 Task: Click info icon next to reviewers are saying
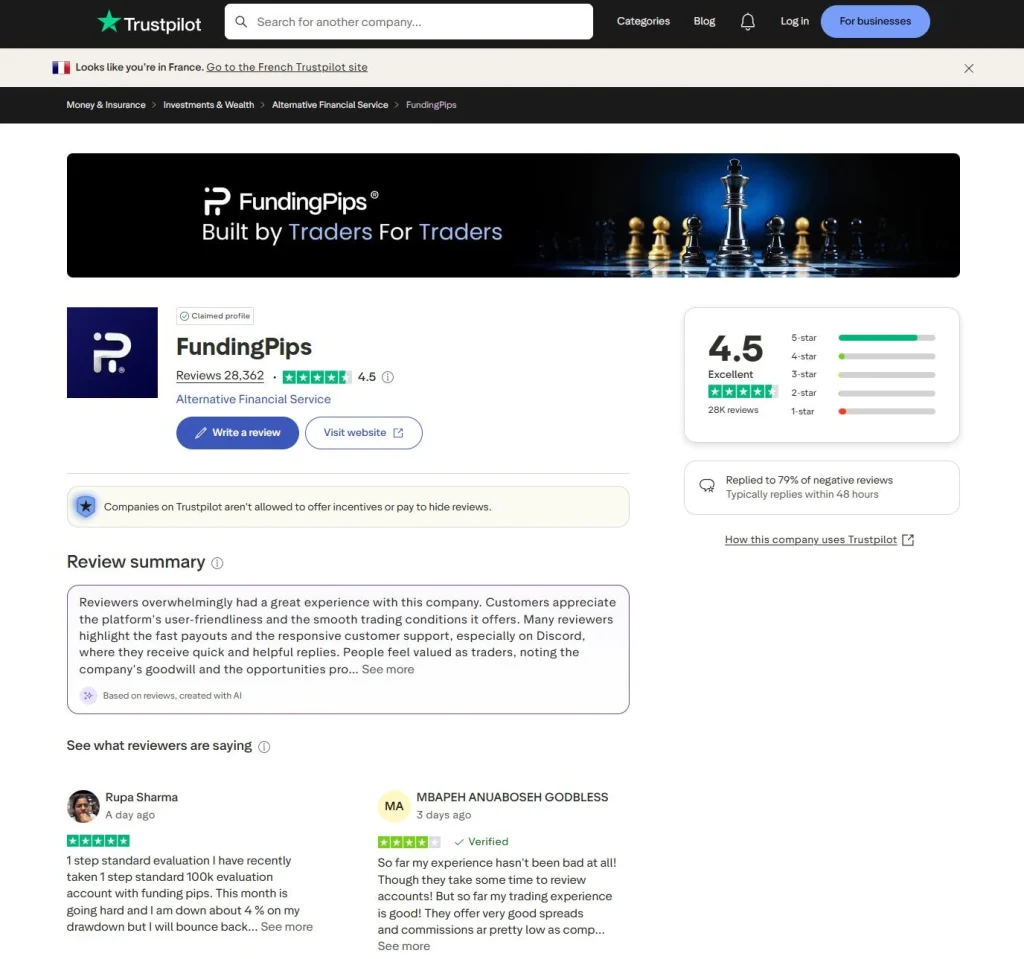tap(264, 747)
